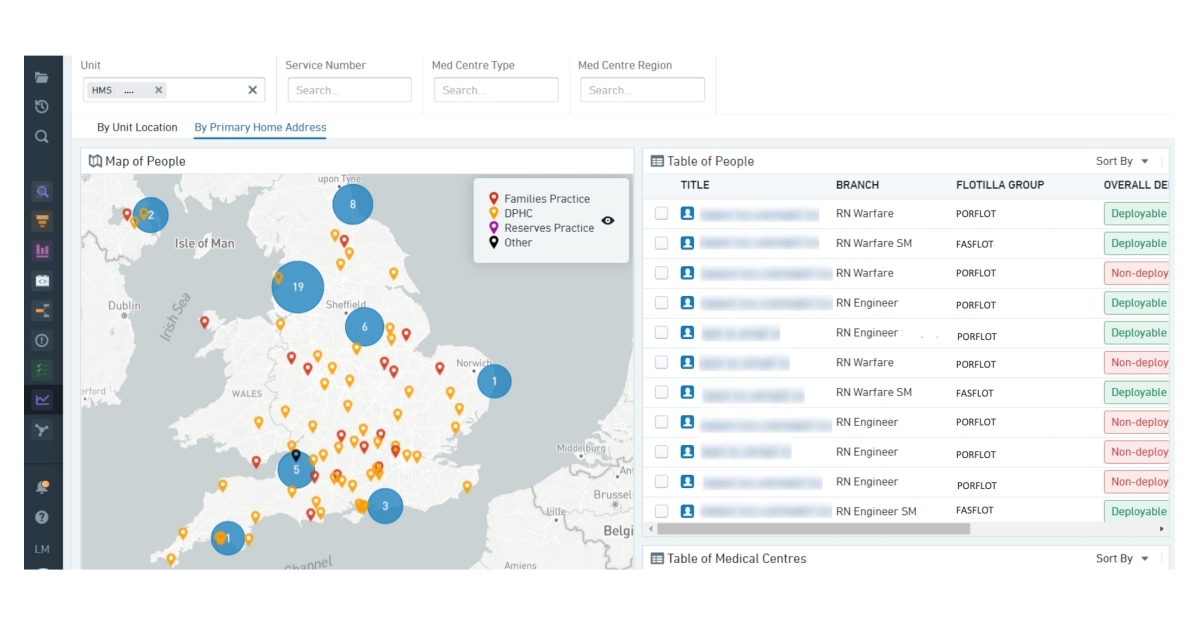Remove the HMS chip from the Unit filter
The height and width of the screenshot is (627, 1200).
point(158,89)
